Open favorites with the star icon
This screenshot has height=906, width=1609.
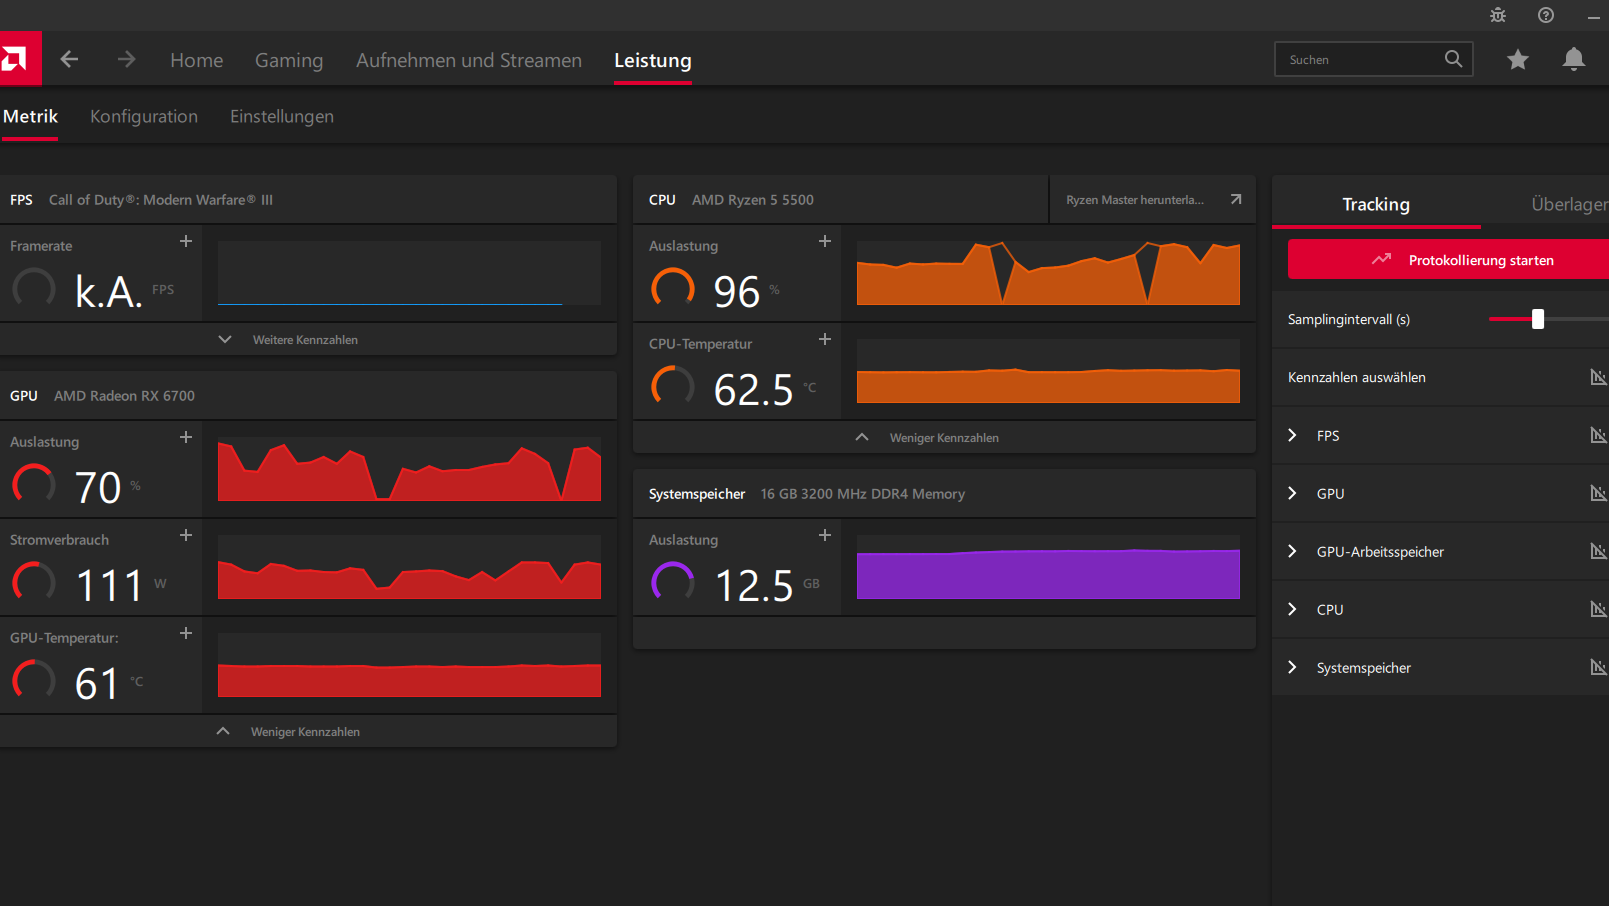(1518, 59)
